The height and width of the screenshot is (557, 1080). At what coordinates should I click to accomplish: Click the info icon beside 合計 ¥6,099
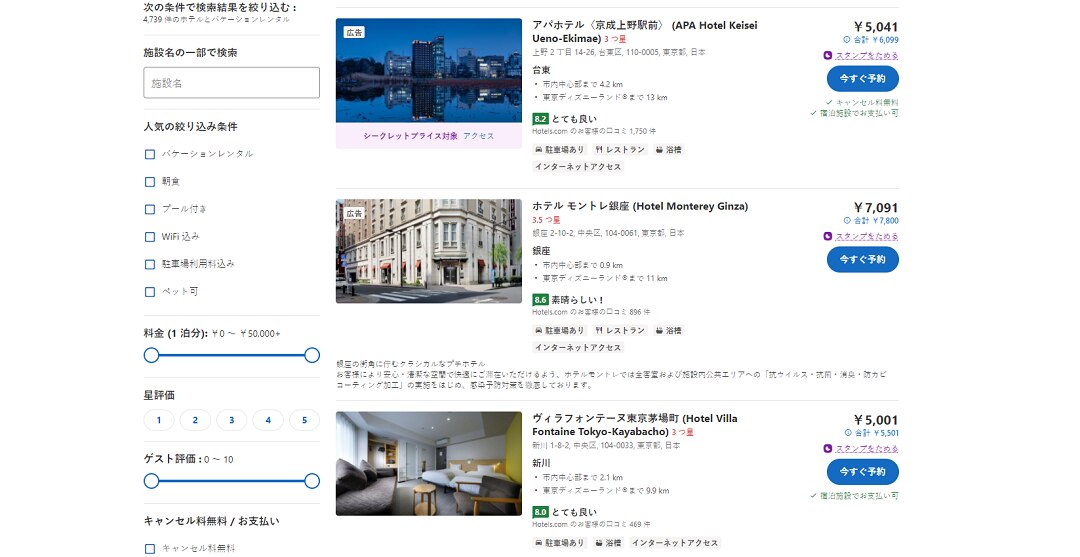click(847, 40)
